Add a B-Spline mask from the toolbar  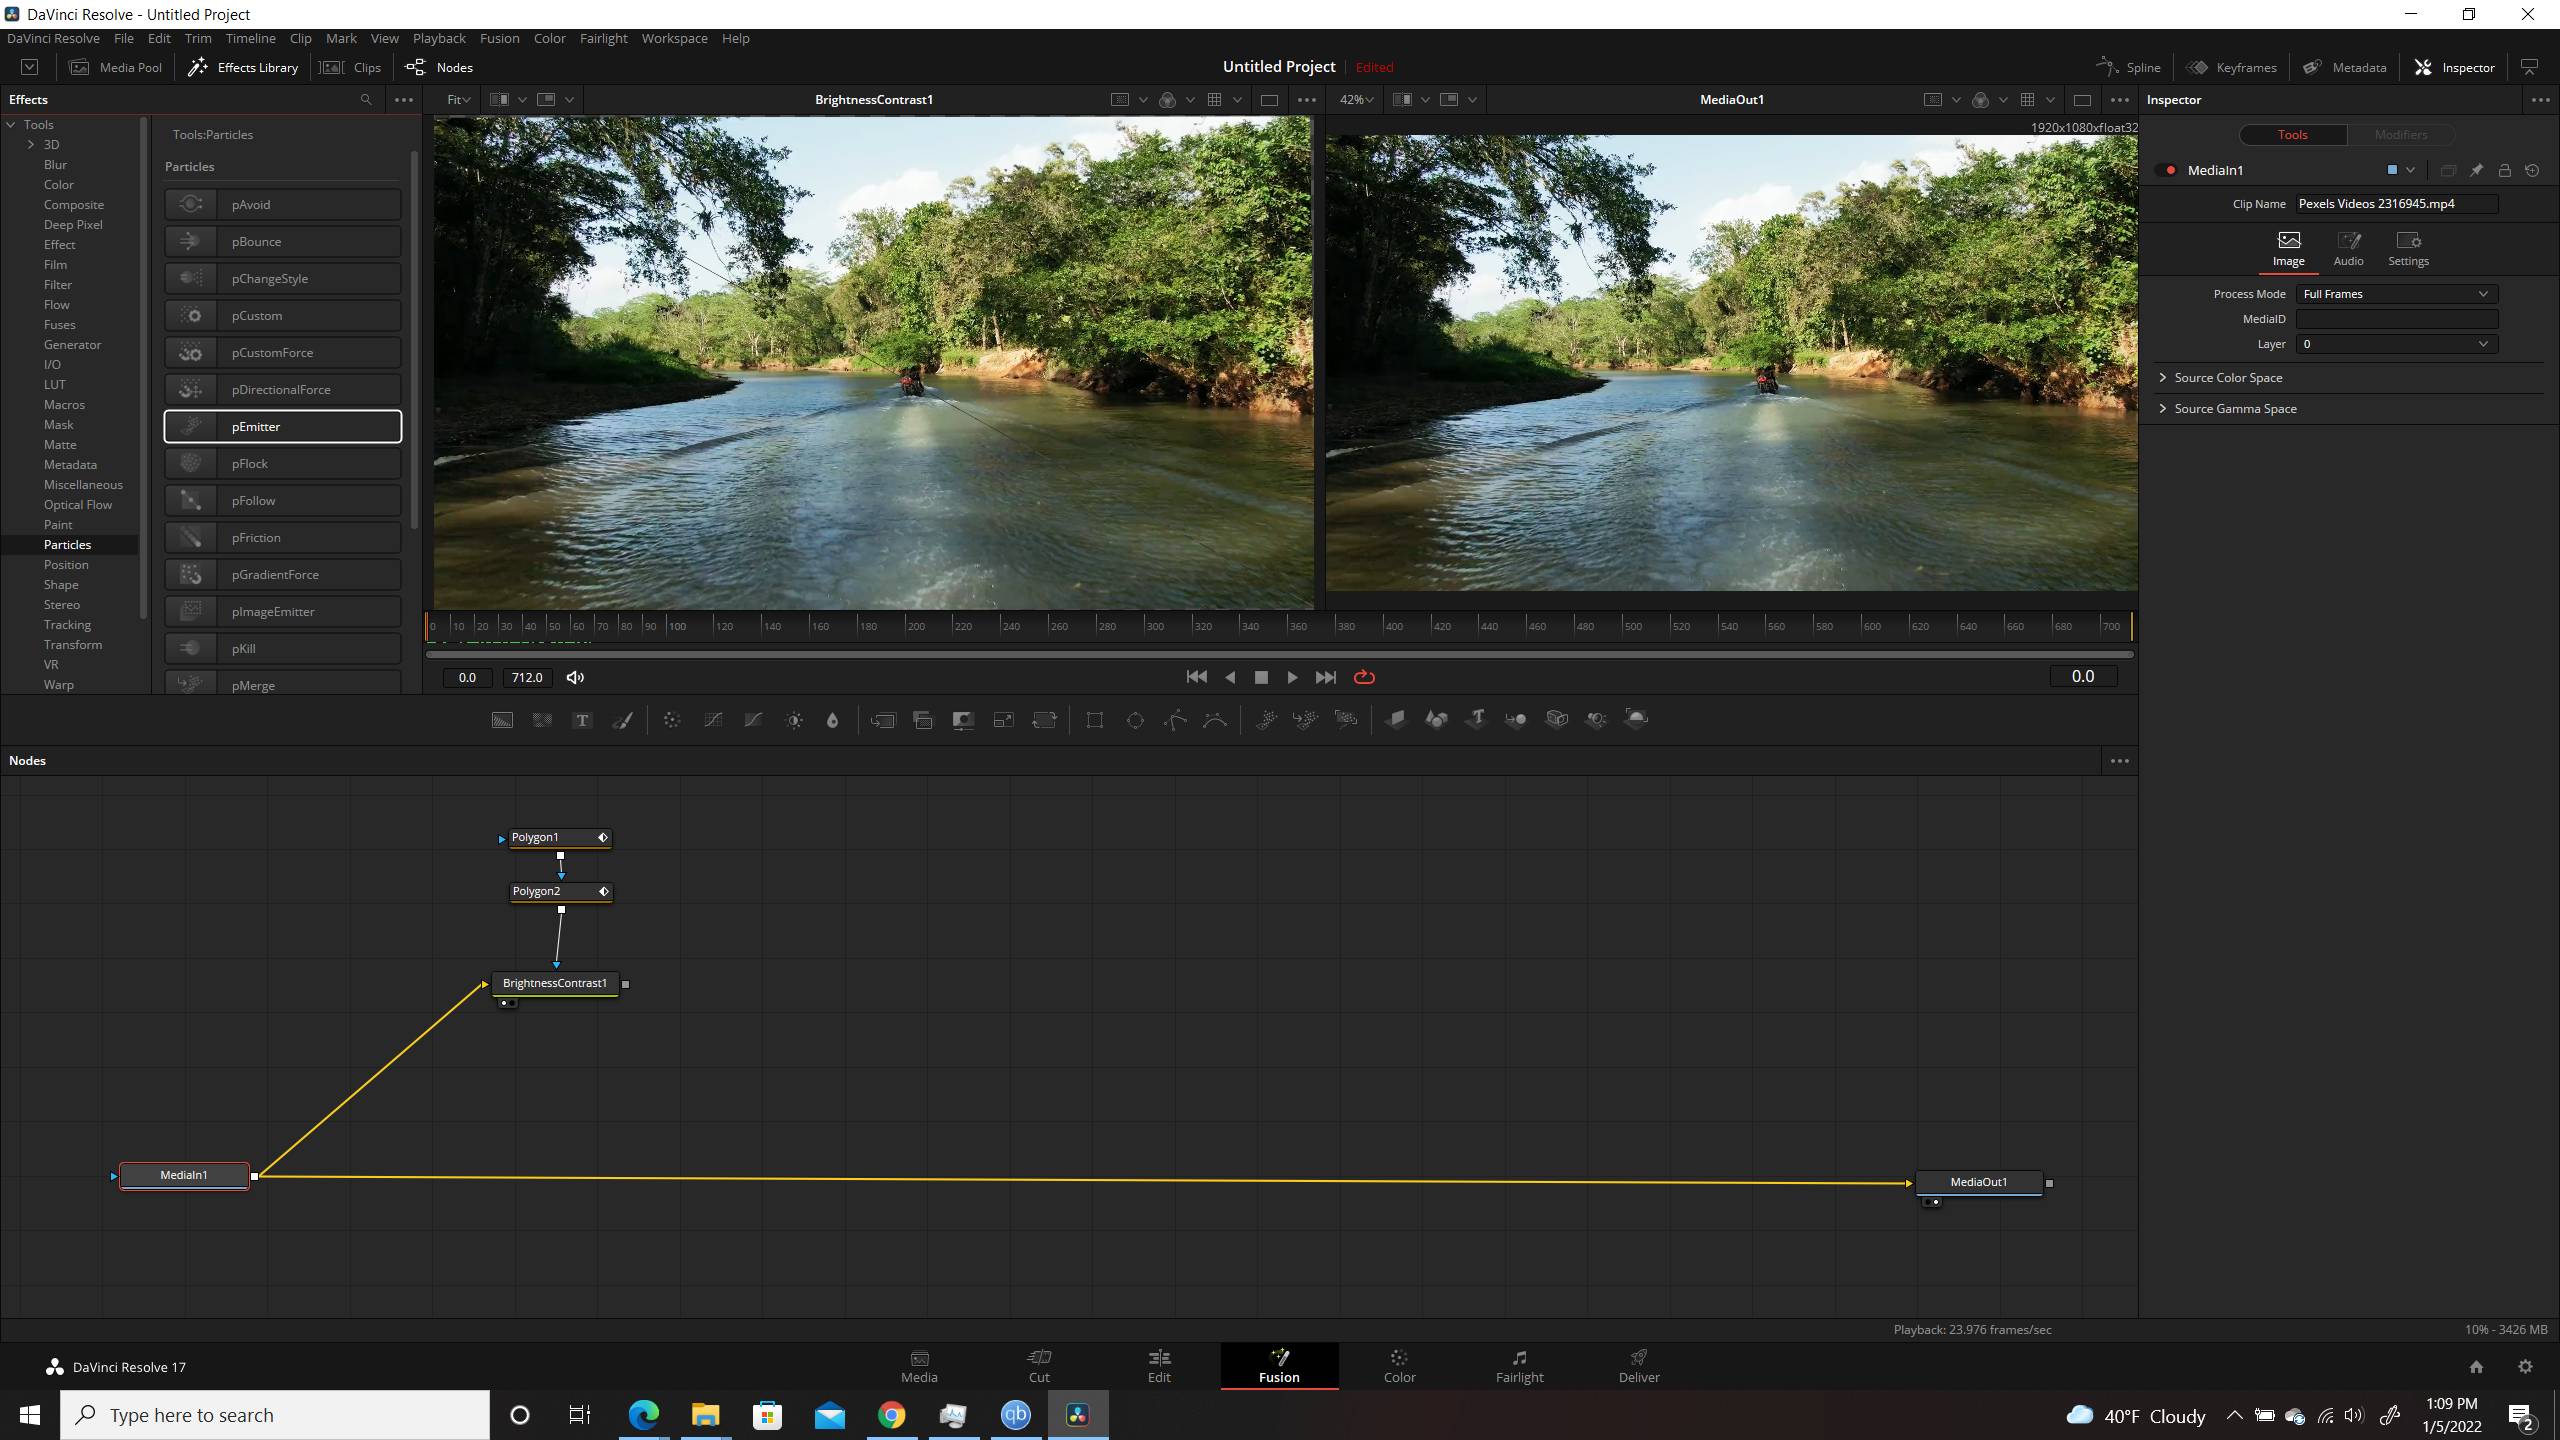tap(1215, 720)
